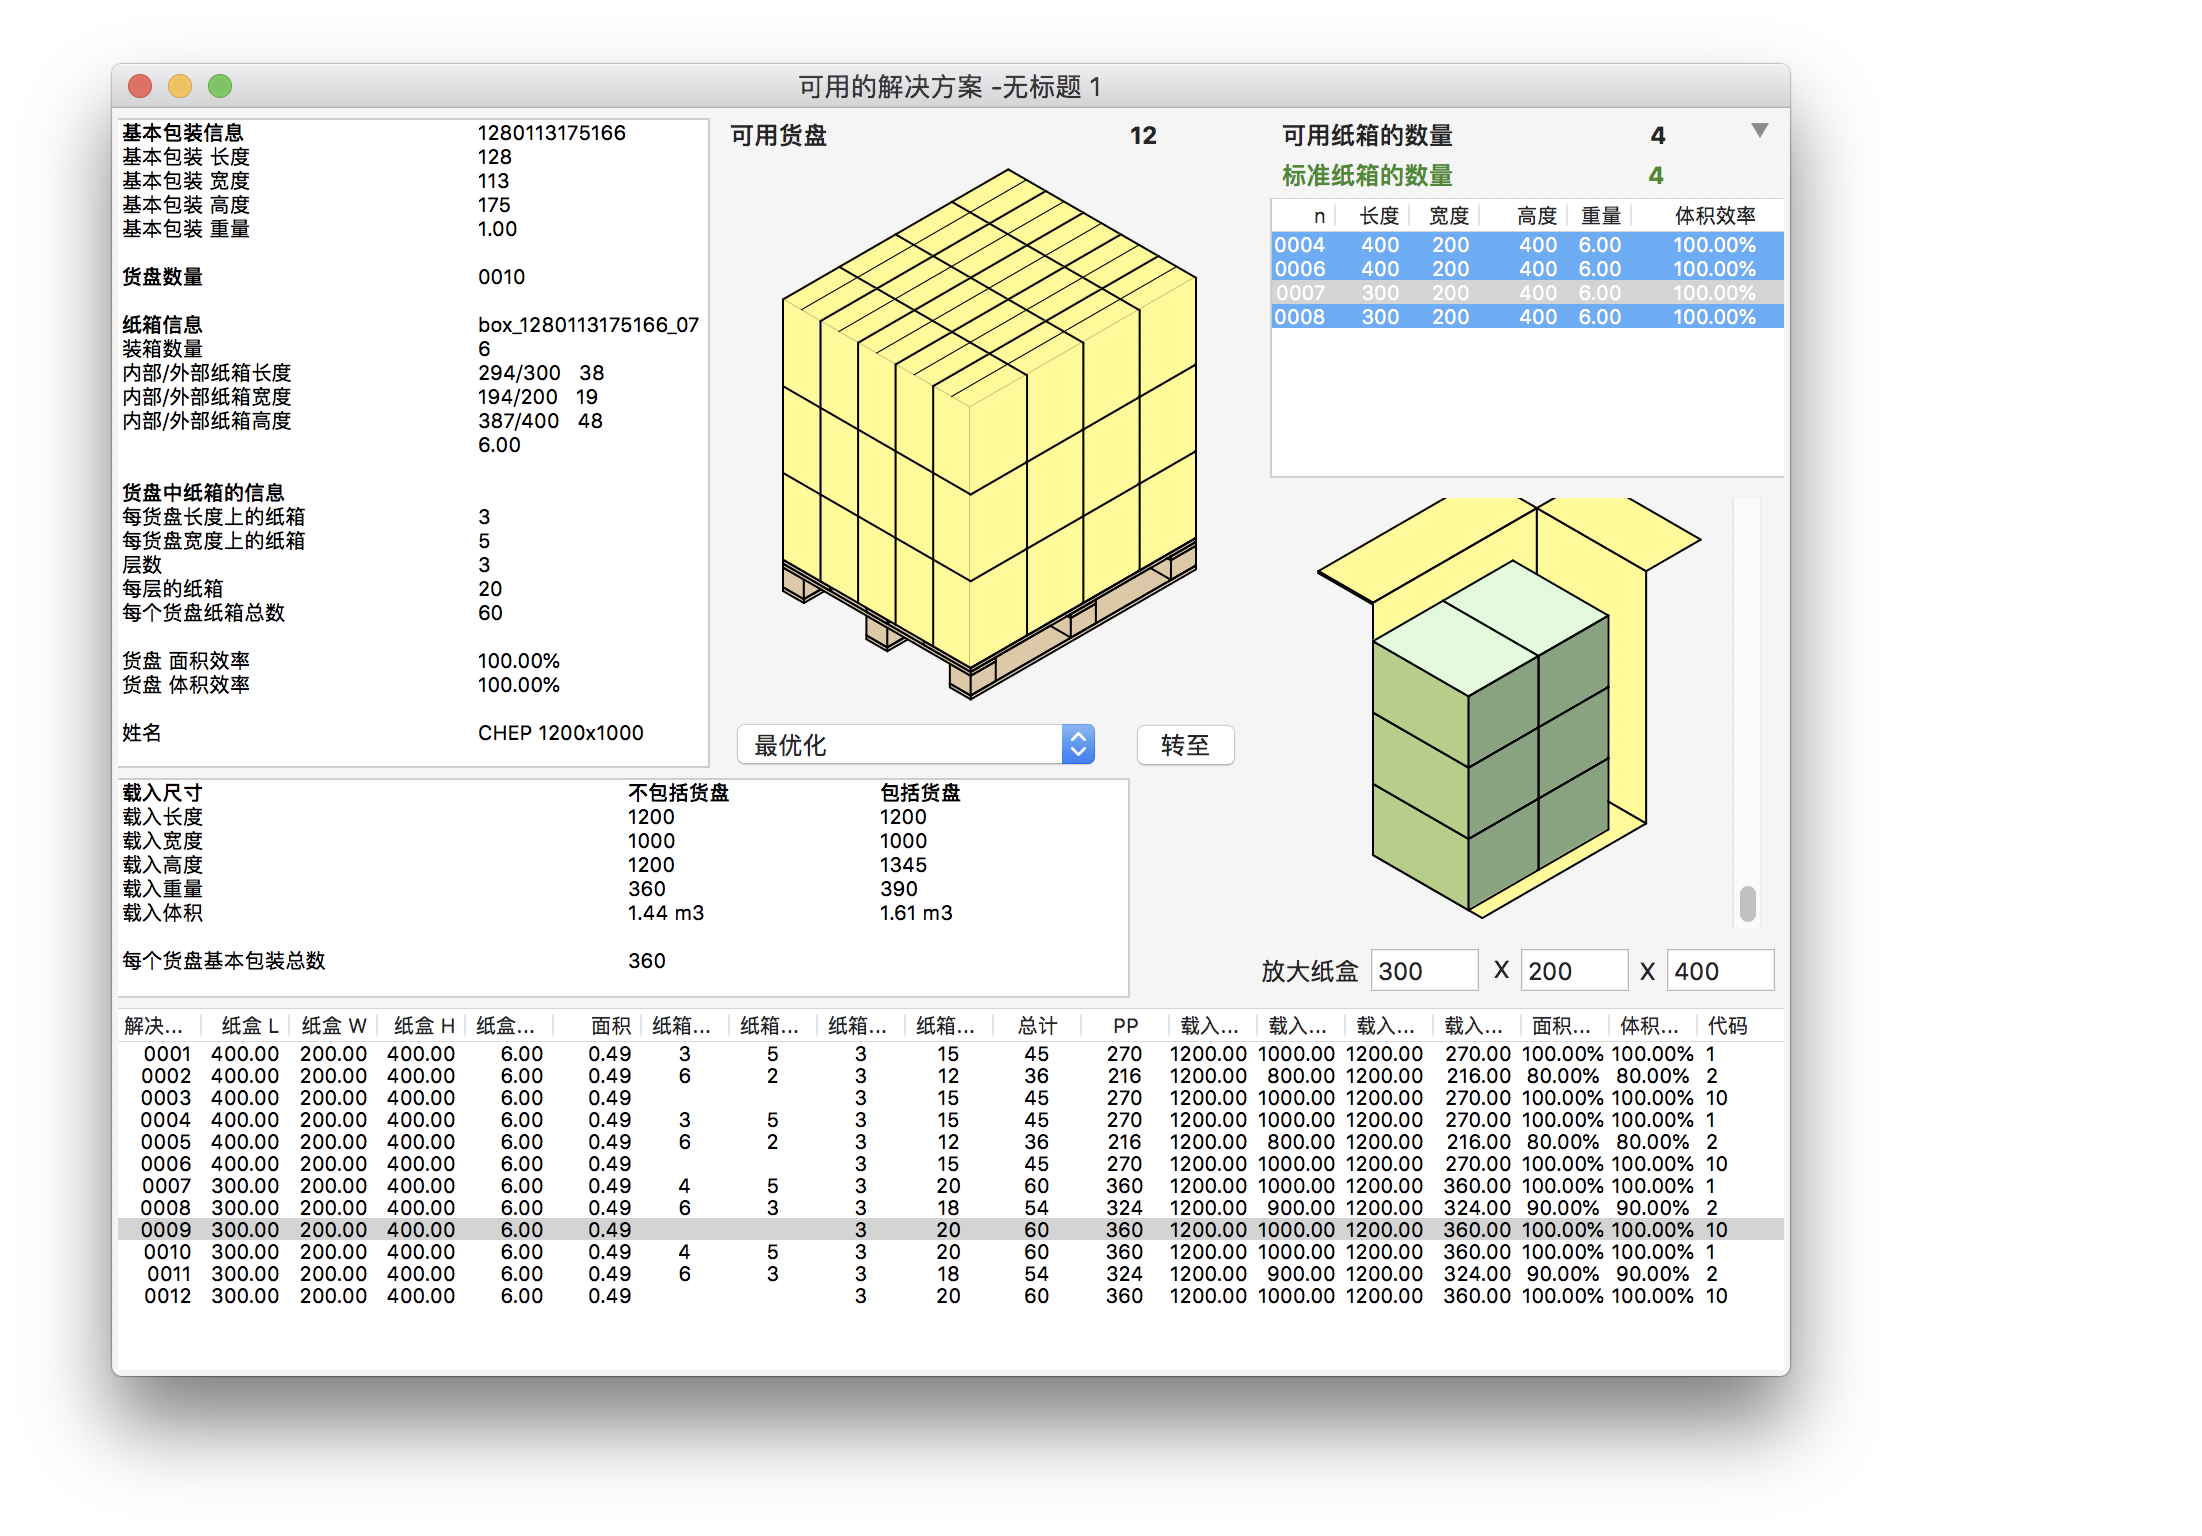This screenshot has height=1536, width=2202.
Task: Sort by the 纸盒 H column header
Action: pyautogui.click(x=424, y=1026)
